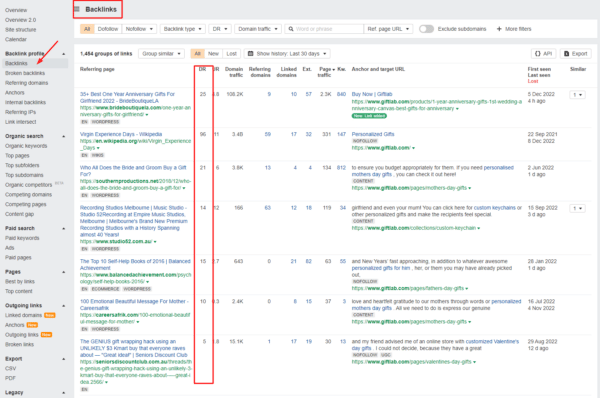Image resolution: width=600 pixels, height=398 pixels.
Task: Open Anchors under Backlink profile
Action: click(x=15, y=93)
